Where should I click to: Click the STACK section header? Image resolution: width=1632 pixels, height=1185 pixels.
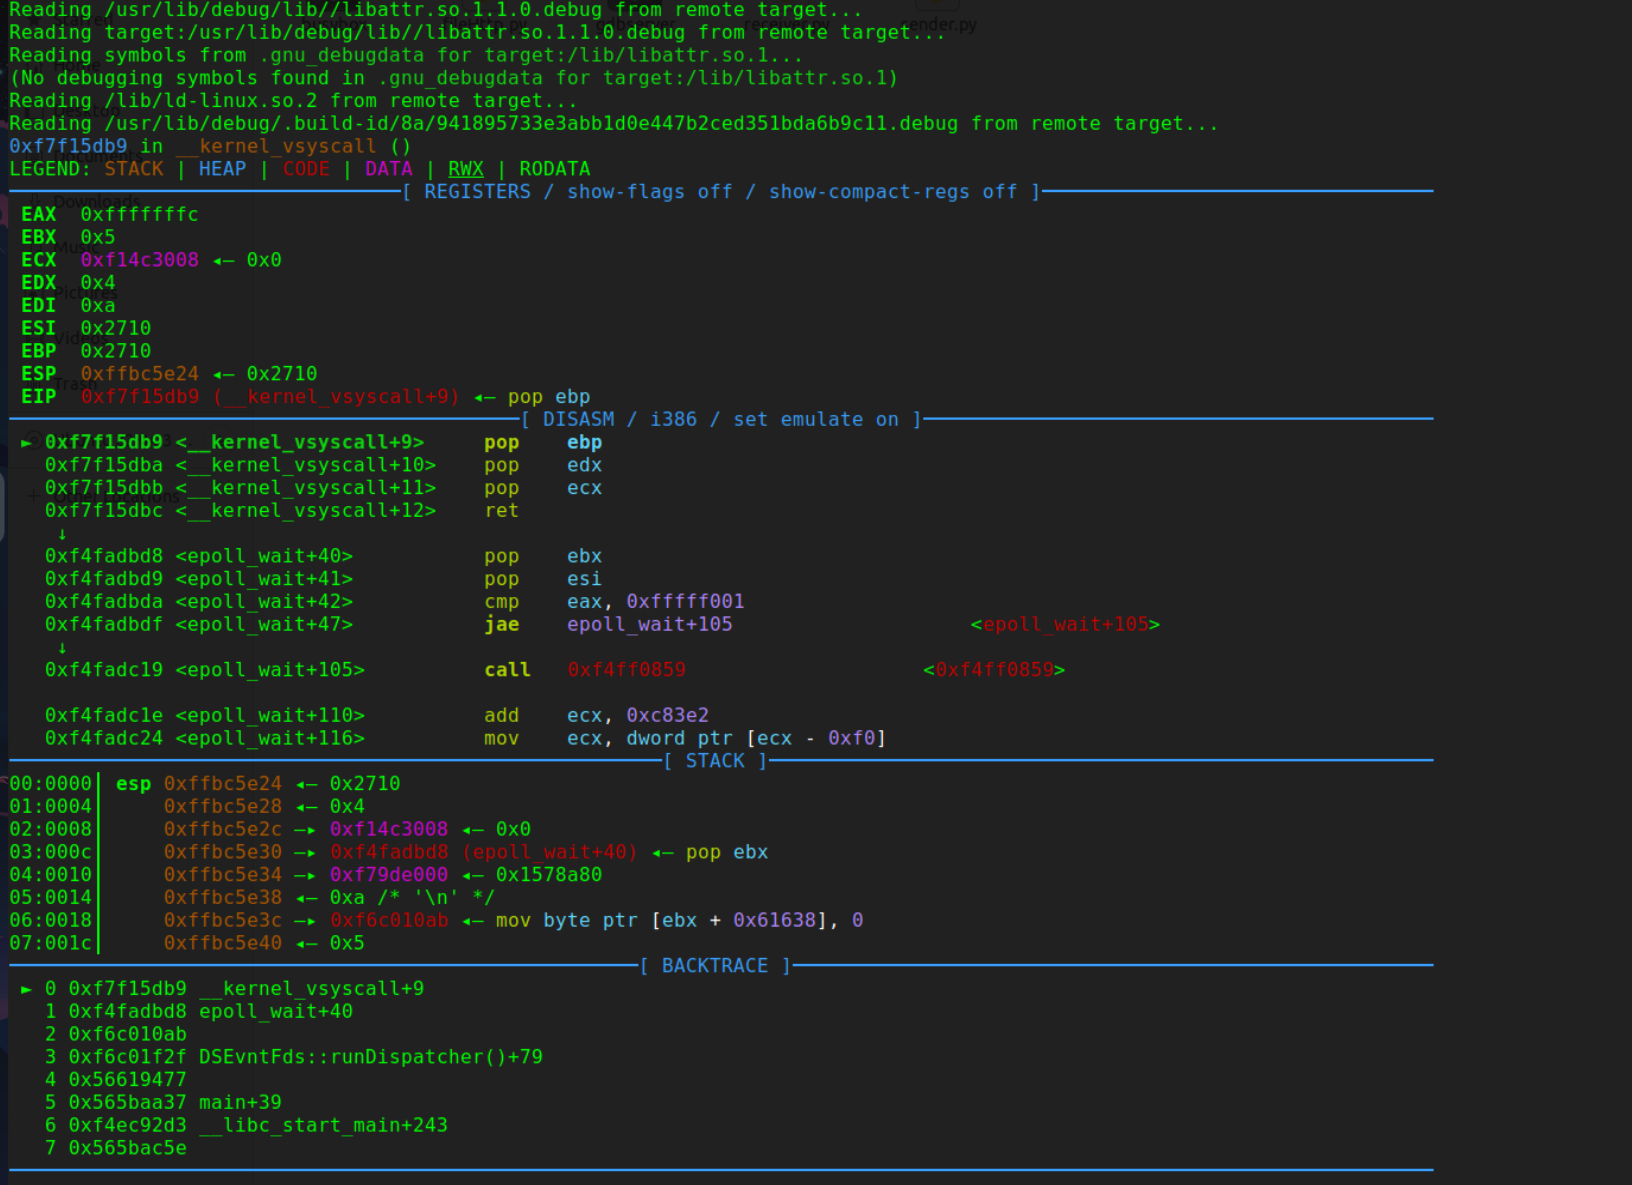pyautogui.click(x=715, y=761)
